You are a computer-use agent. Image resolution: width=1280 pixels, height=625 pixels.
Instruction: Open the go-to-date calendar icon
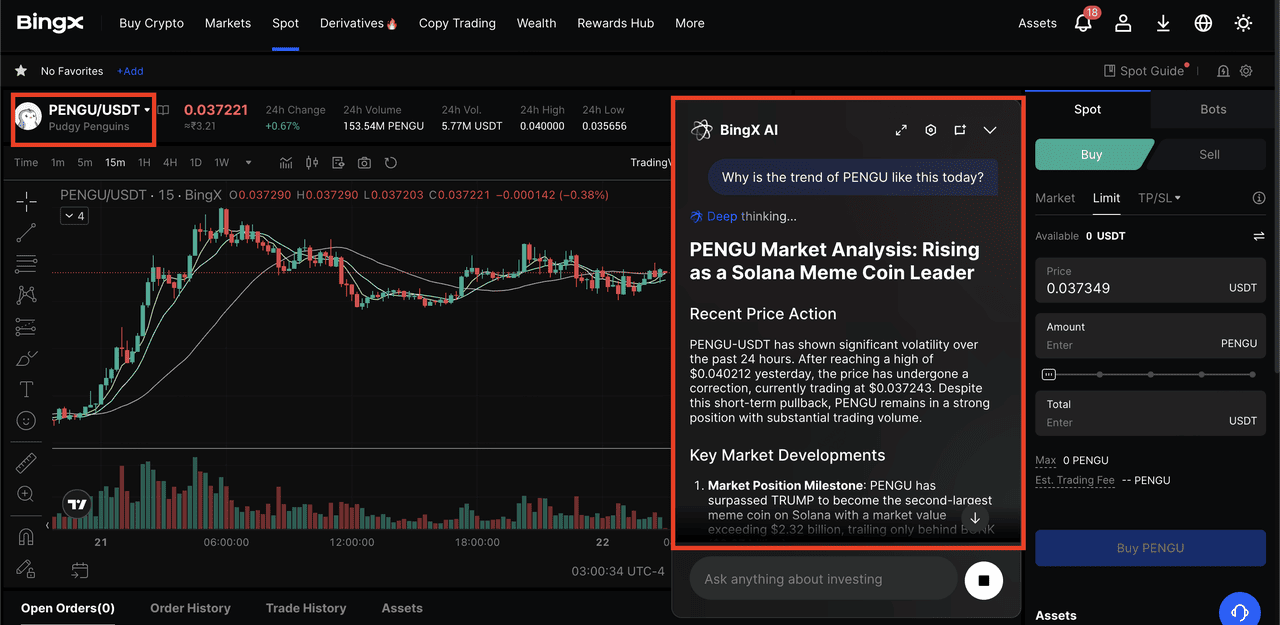[80, 571]
